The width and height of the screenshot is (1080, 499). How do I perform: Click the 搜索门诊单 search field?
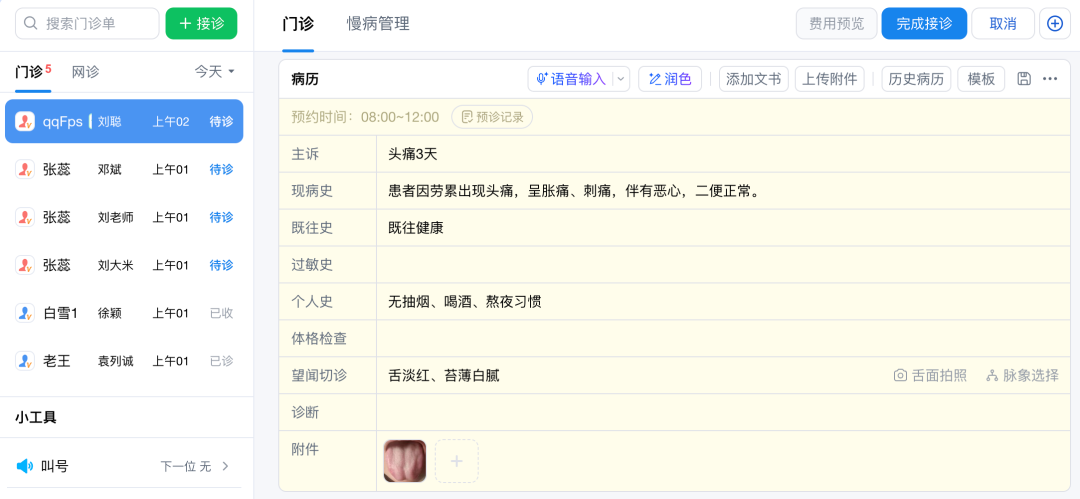(87, 24)
